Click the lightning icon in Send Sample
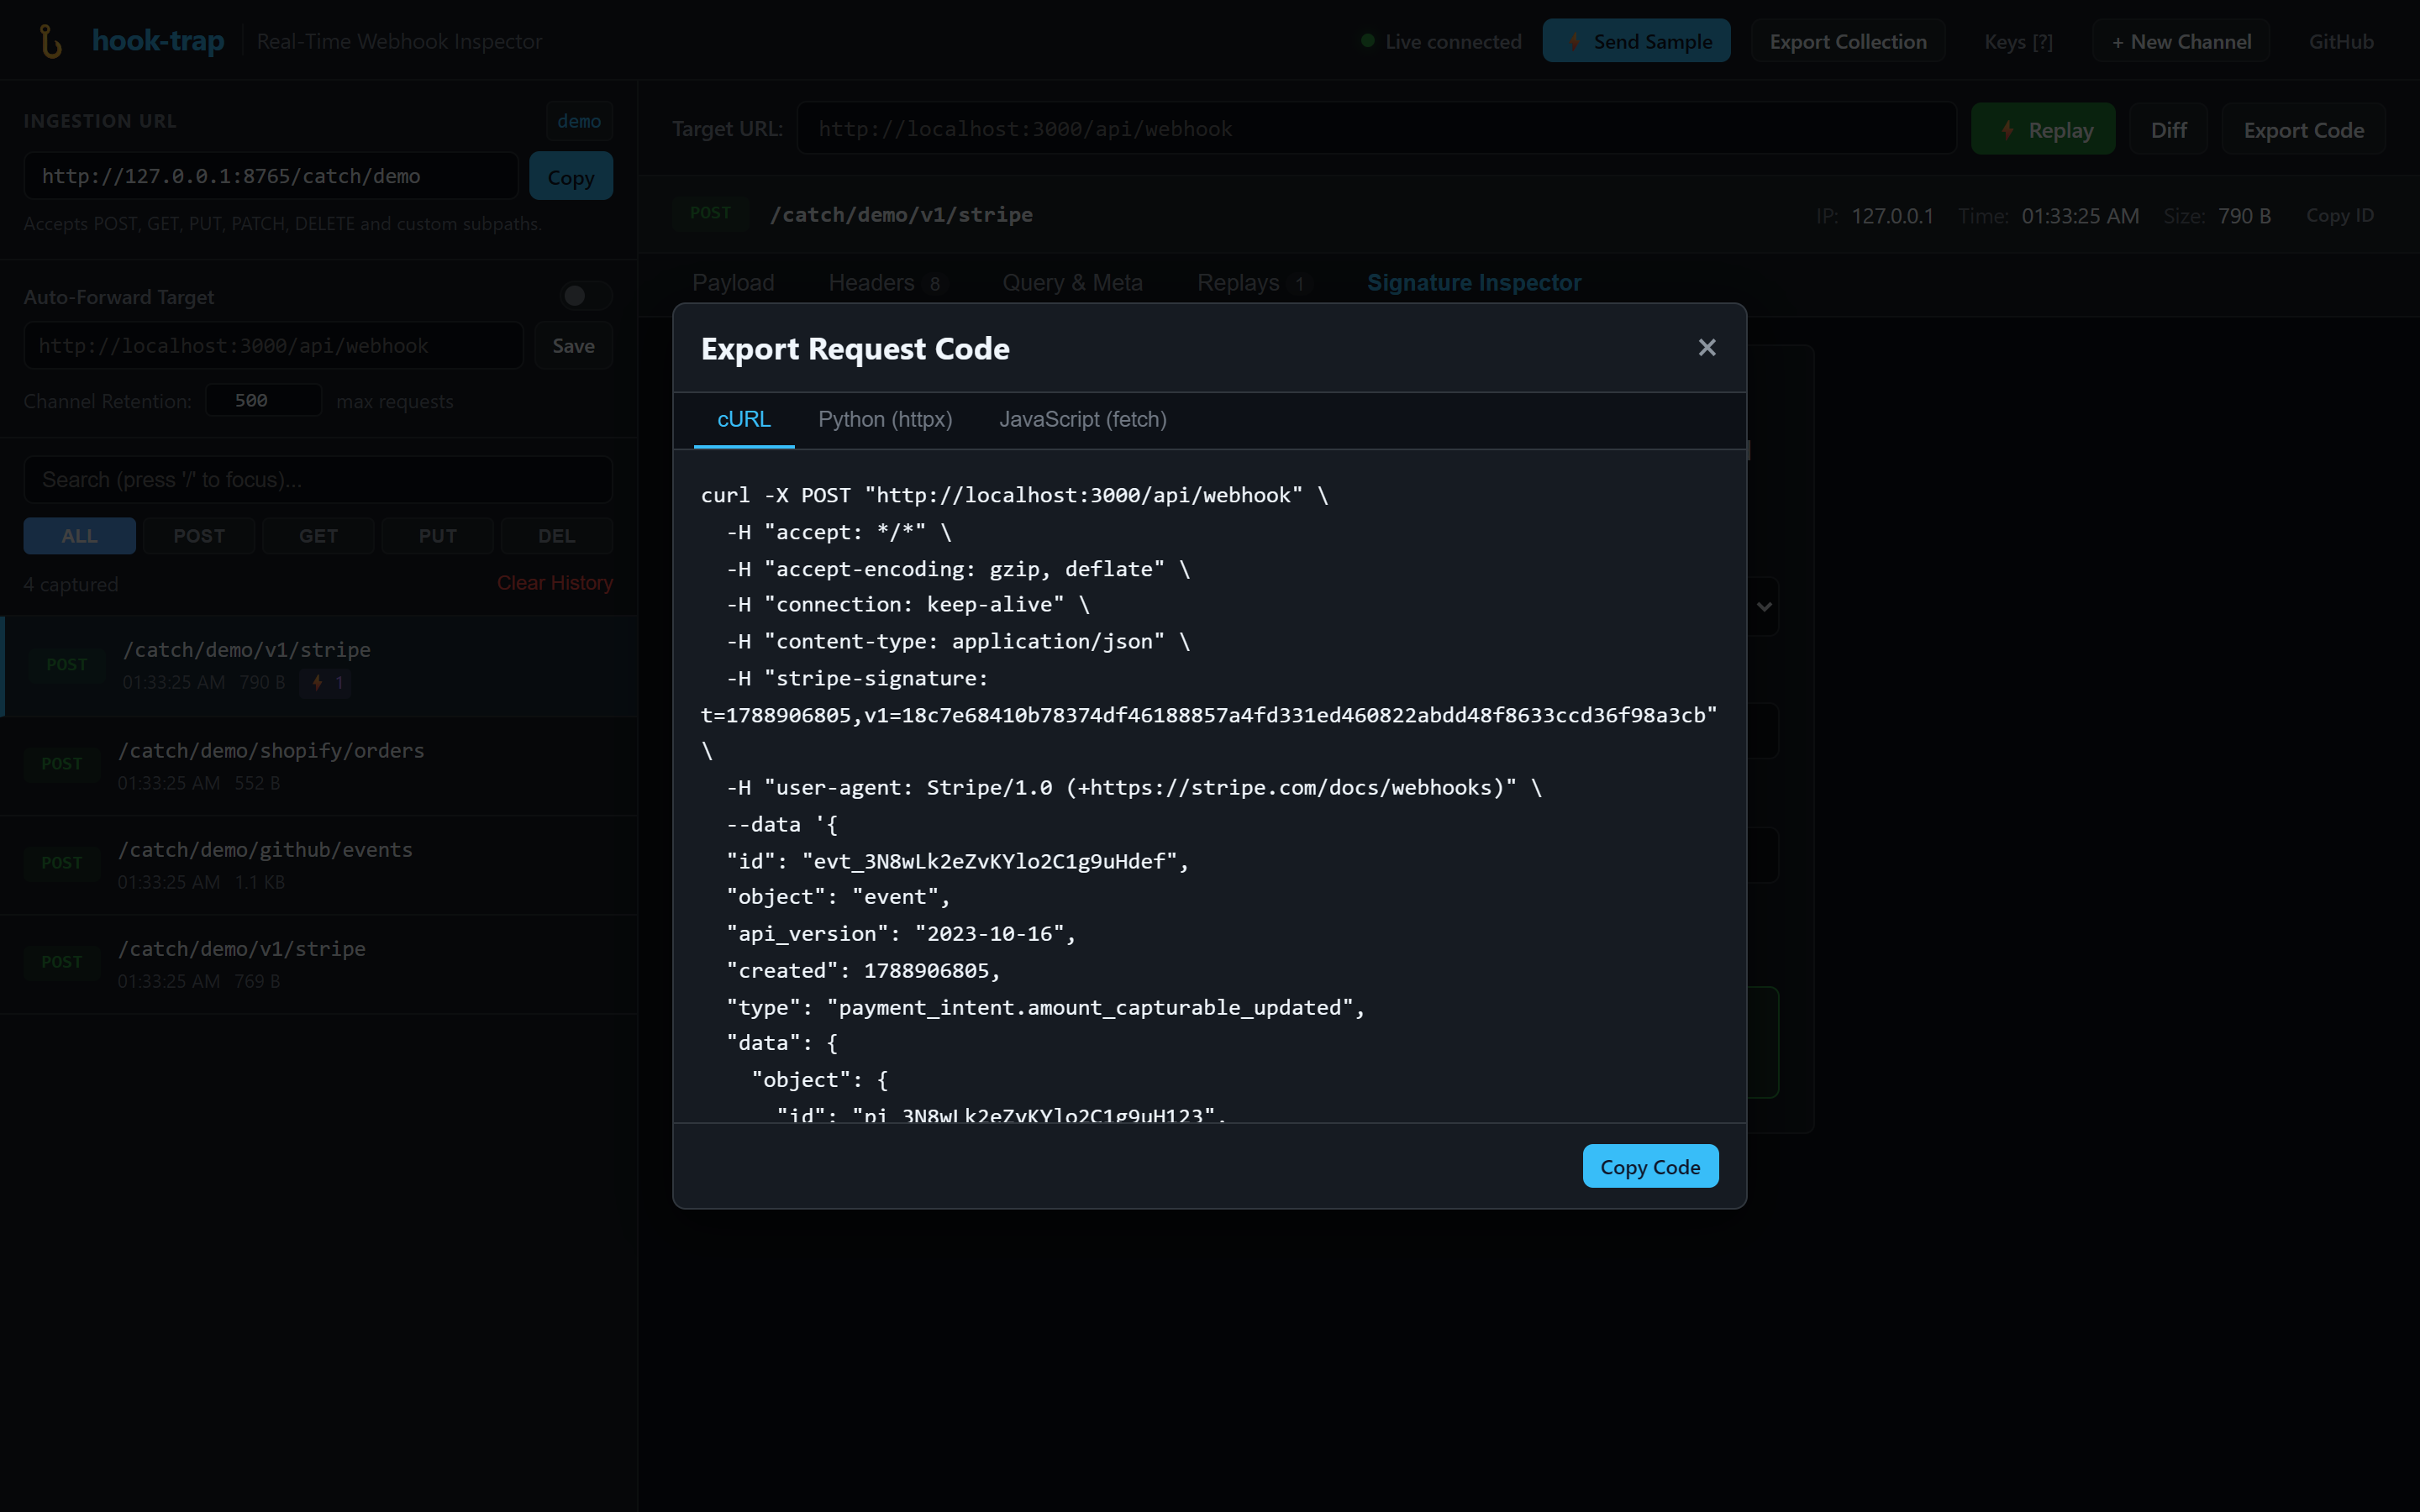 pos(1574,42)
